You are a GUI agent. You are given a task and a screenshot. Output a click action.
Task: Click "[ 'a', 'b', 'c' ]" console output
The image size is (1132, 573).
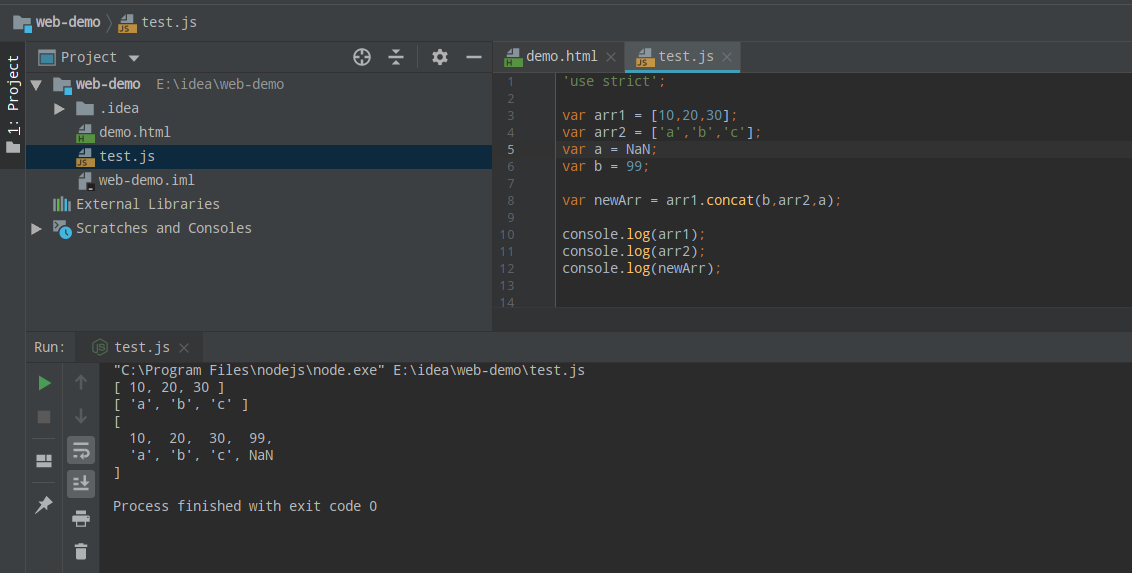point(181,405)
